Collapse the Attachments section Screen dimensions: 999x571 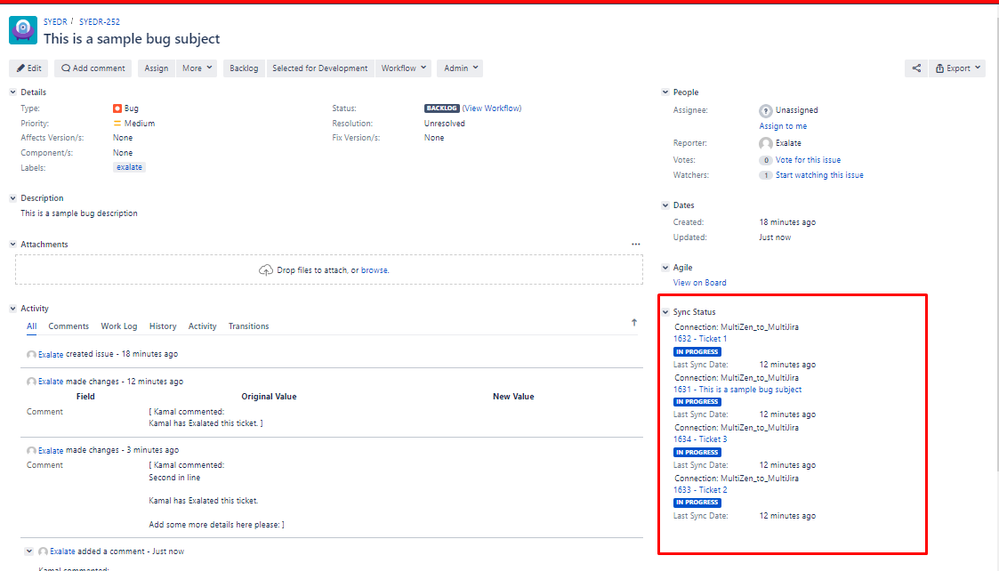click(13, 244)
